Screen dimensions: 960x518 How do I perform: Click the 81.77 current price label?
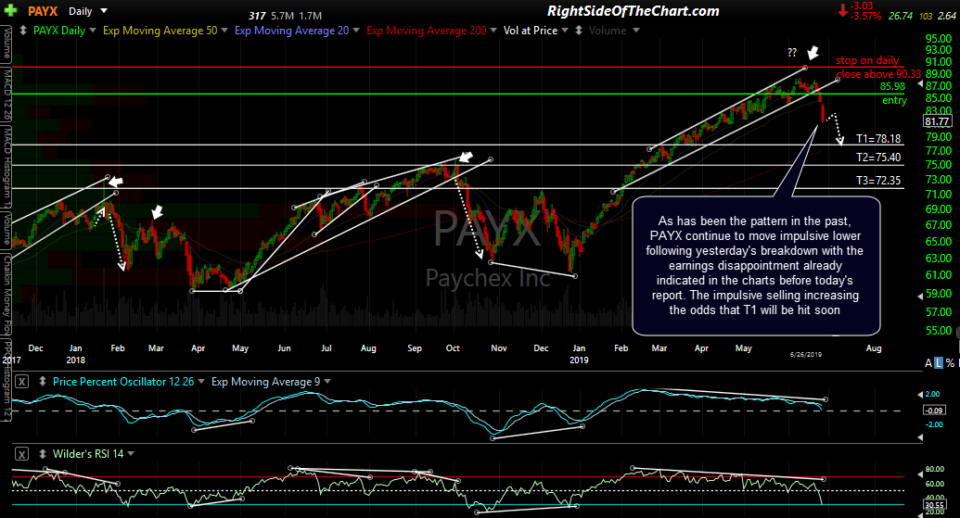click(937, 121)
